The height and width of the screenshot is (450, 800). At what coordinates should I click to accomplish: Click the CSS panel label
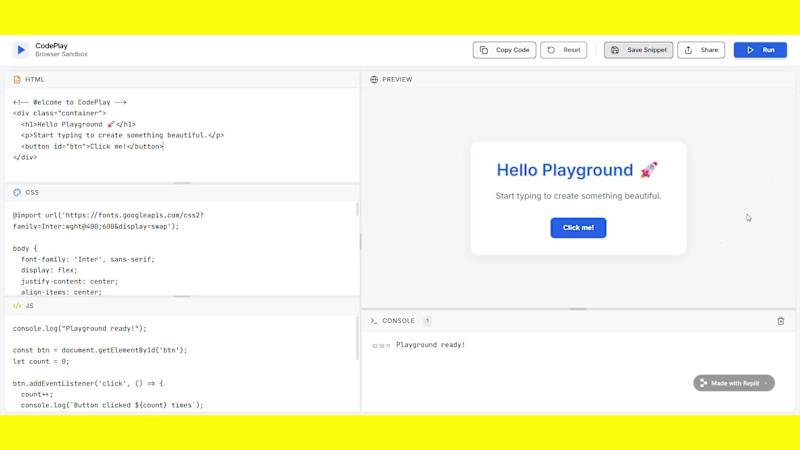click(x=32, y=192)
